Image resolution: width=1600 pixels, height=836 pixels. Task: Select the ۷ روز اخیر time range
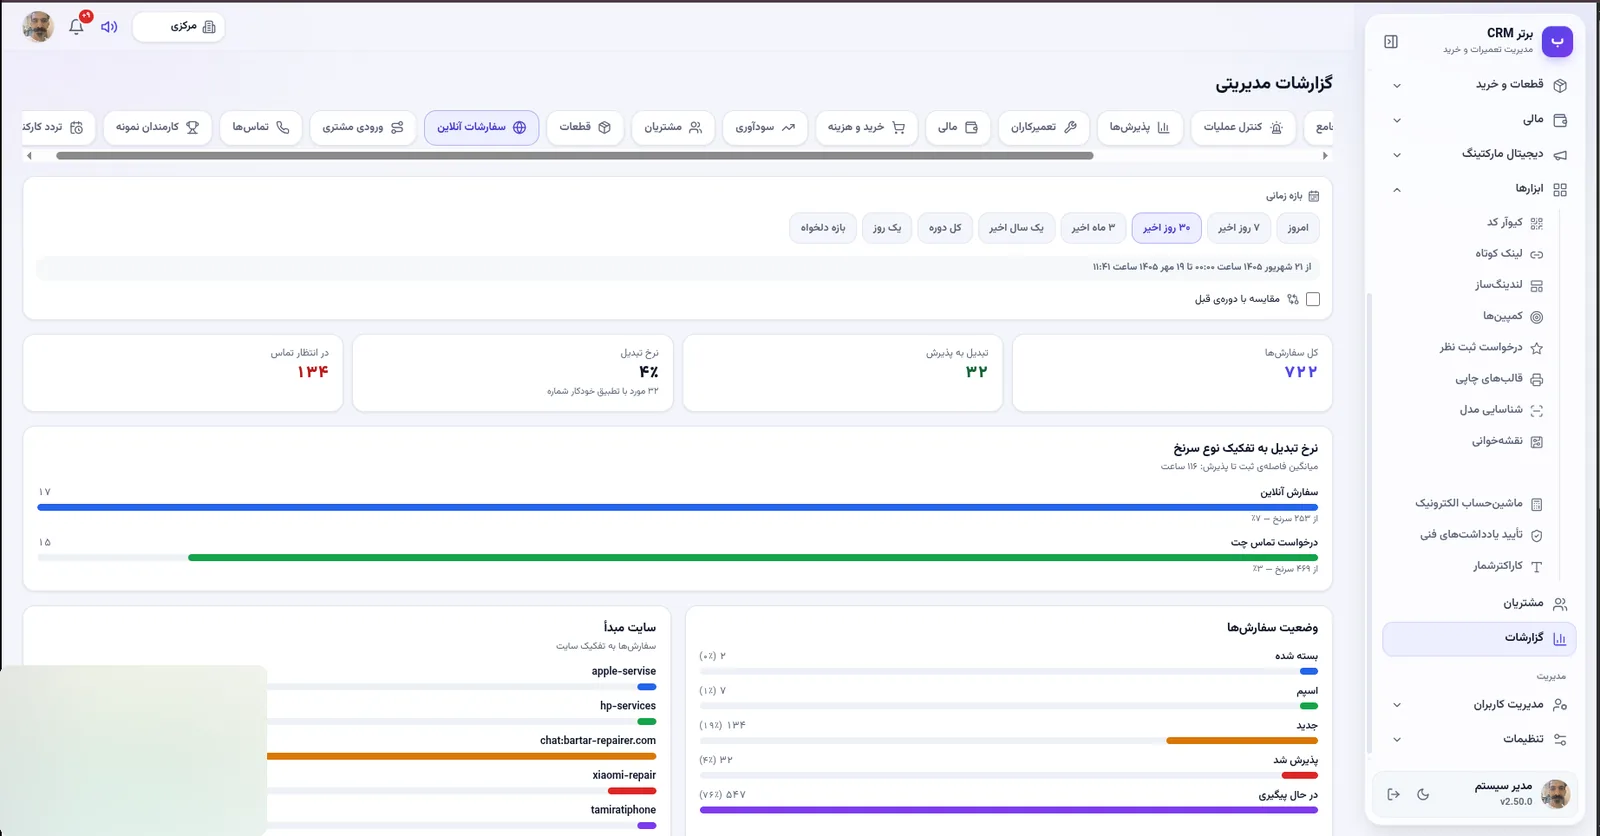(1238, 228)
